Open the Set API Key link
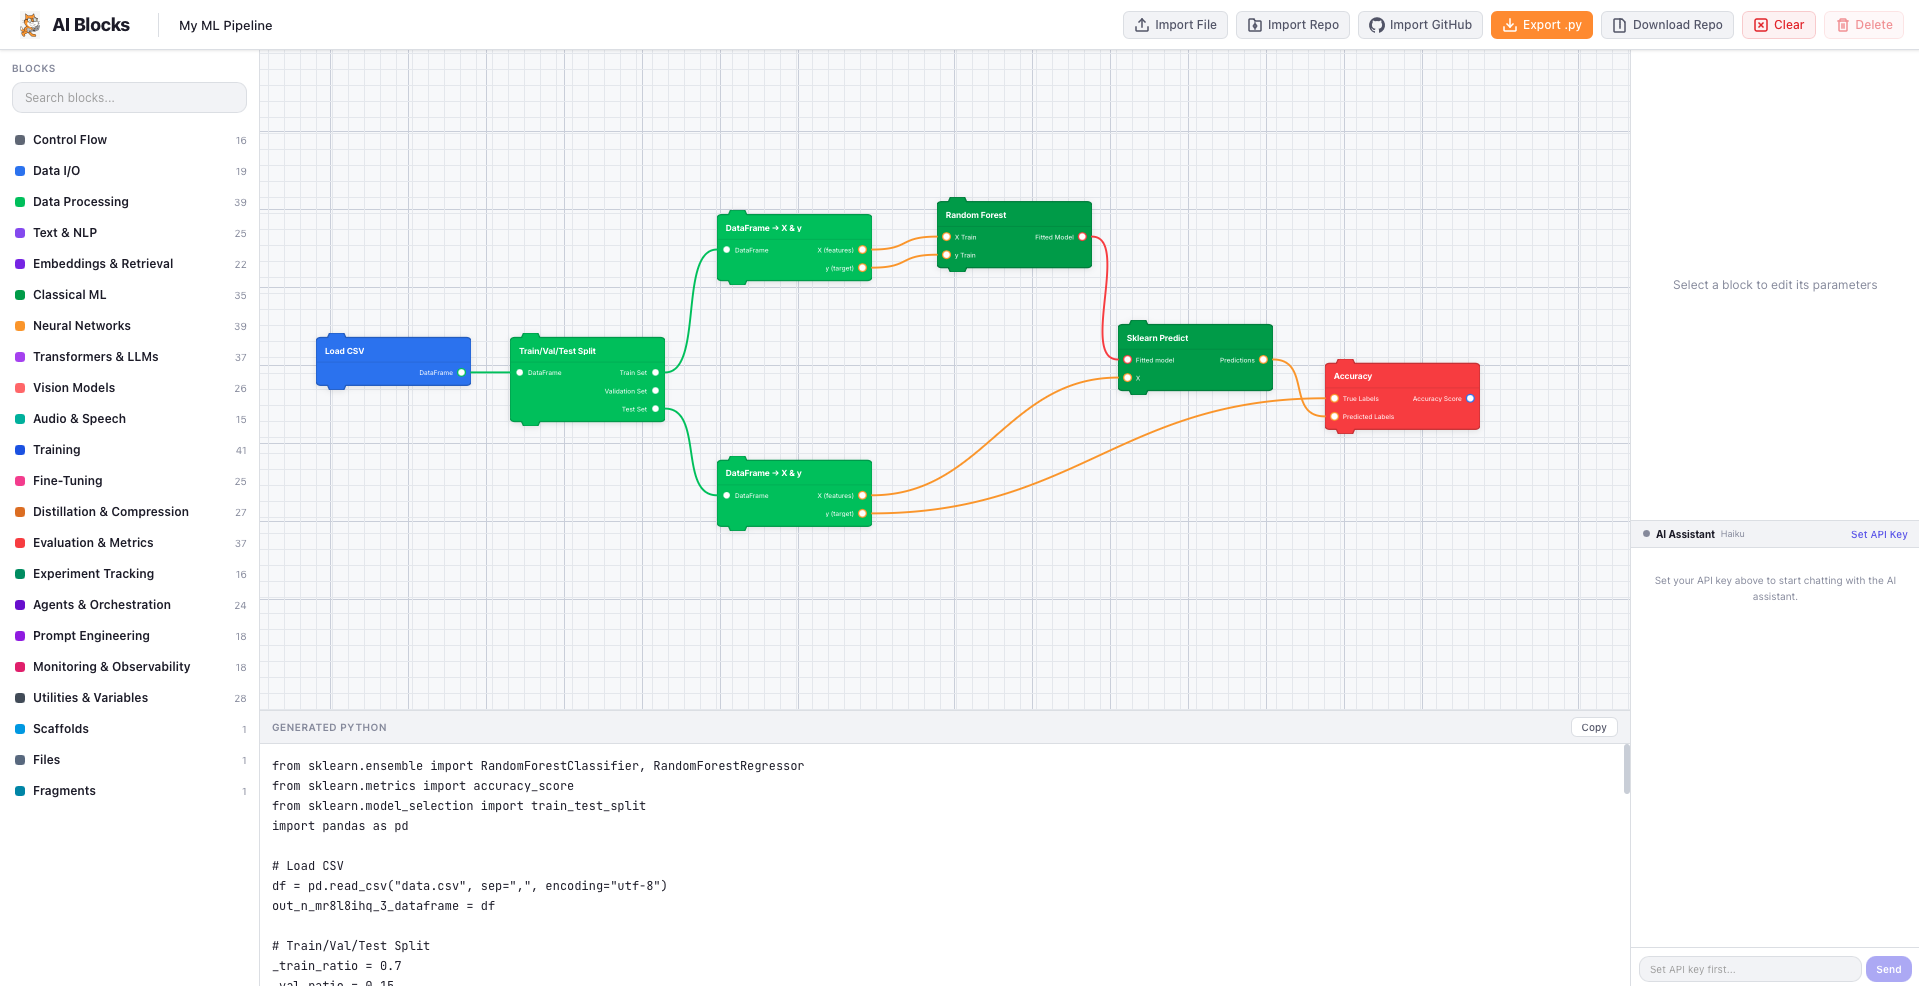1919x986 pixels. click(1879, 535)
